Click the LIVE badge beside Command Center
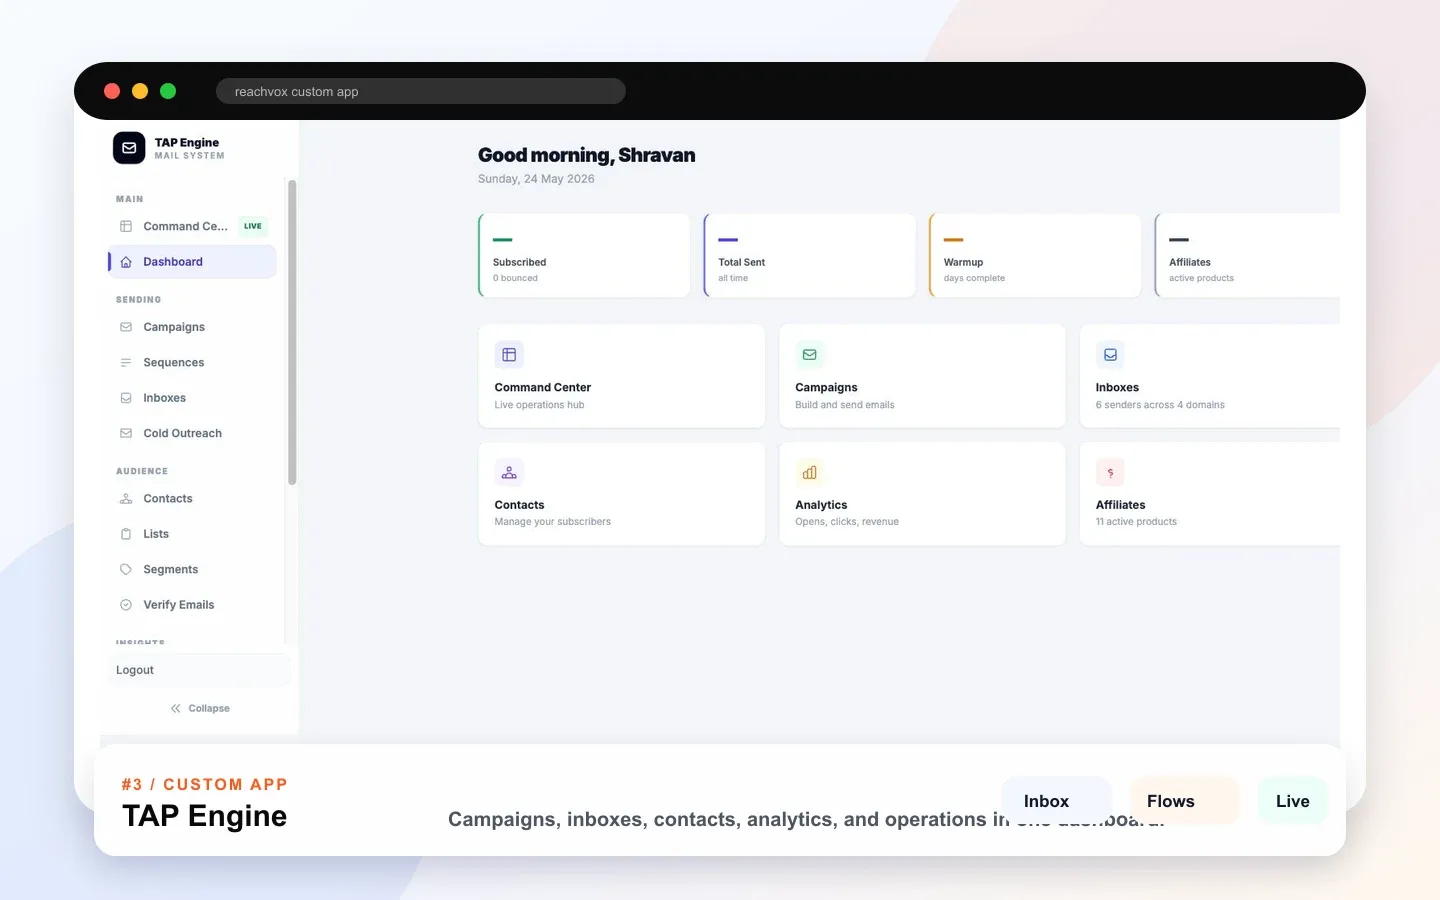Image resolution: width=1440 pixels, height=900 pixels. point(253,226)
